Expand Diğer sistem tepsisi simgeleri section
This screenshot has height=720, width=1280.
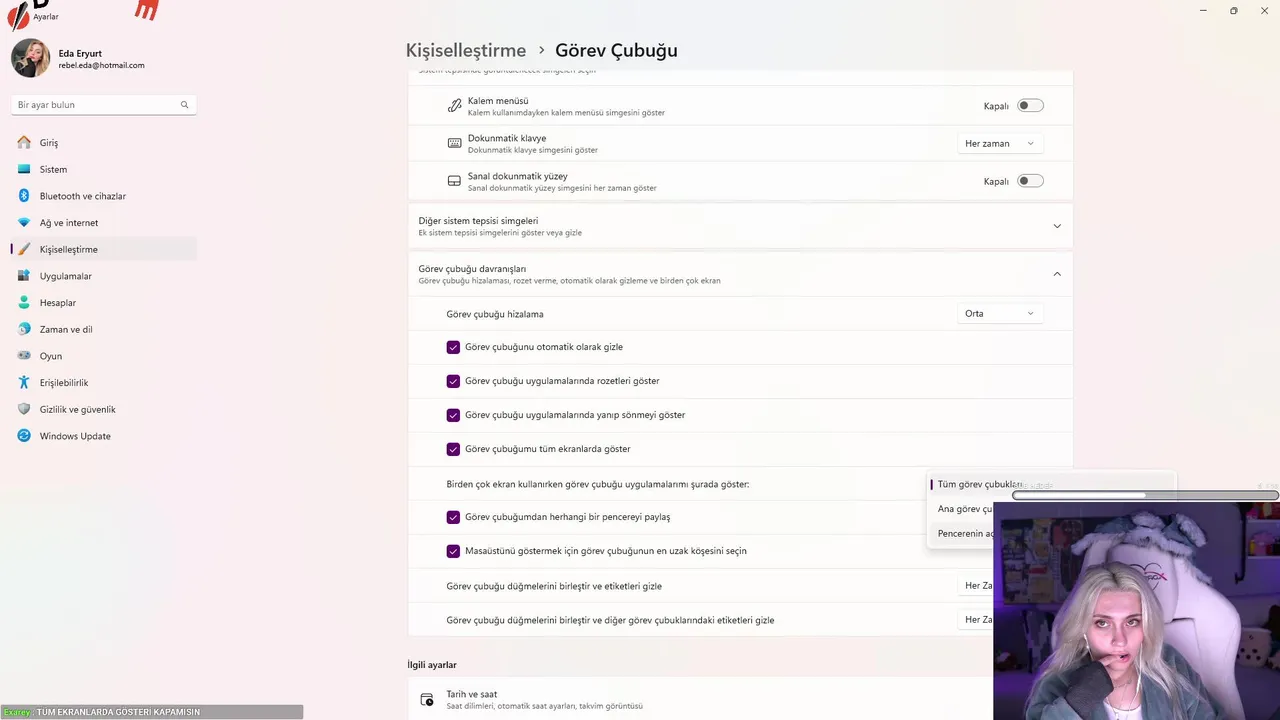(1056, 226)
